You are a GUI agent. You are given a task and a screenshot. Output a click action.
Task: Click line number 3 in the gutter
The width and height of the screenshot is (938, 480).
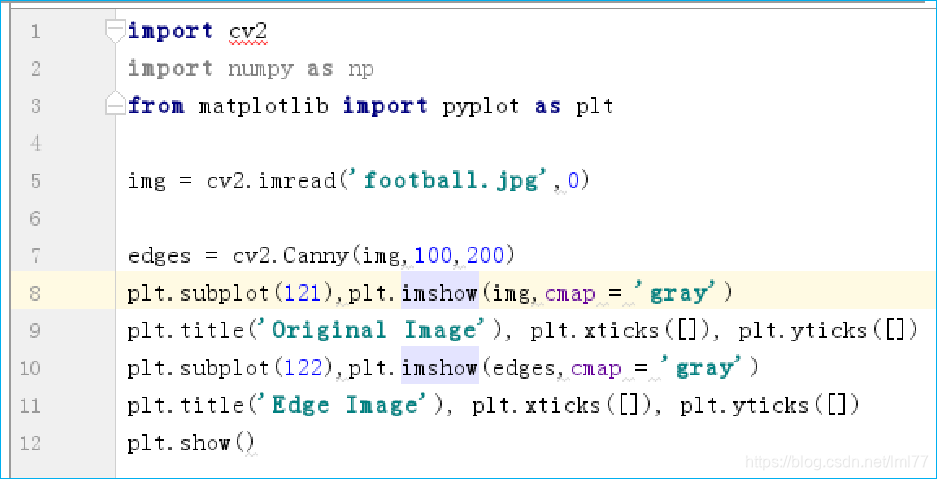(35, 107)
